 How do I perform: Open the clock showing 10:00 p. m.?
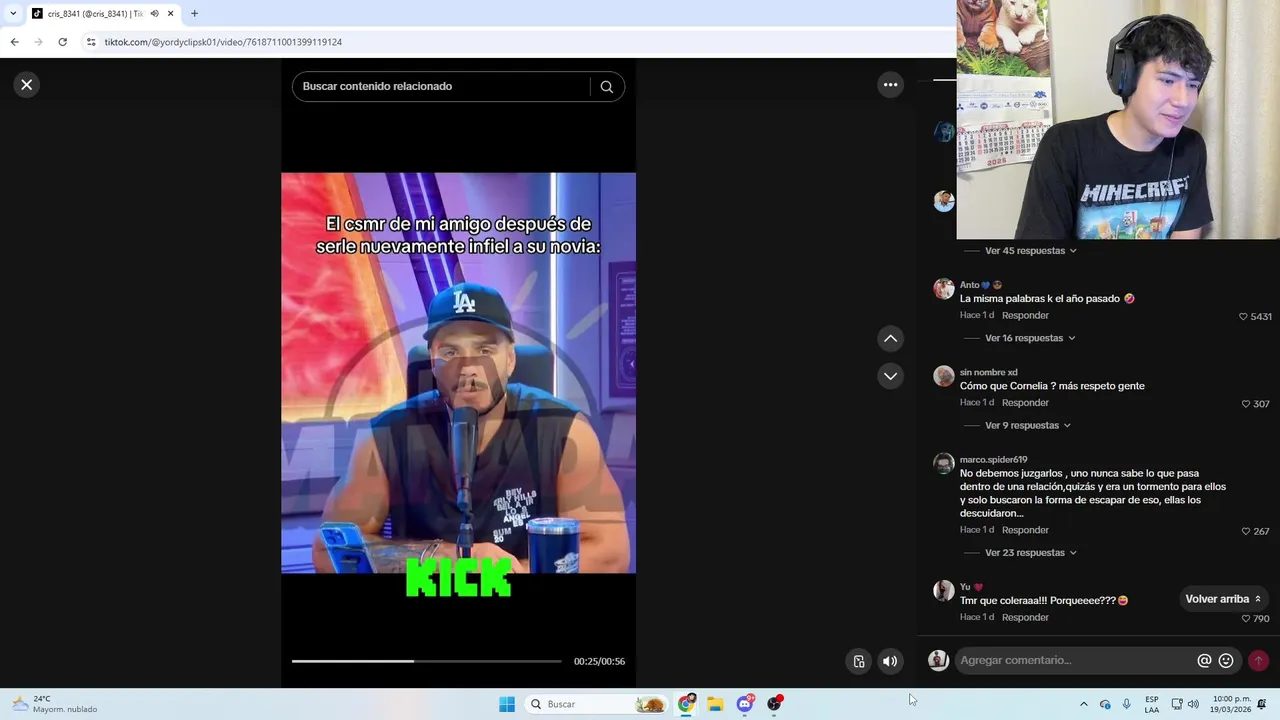pos(1231,704)
